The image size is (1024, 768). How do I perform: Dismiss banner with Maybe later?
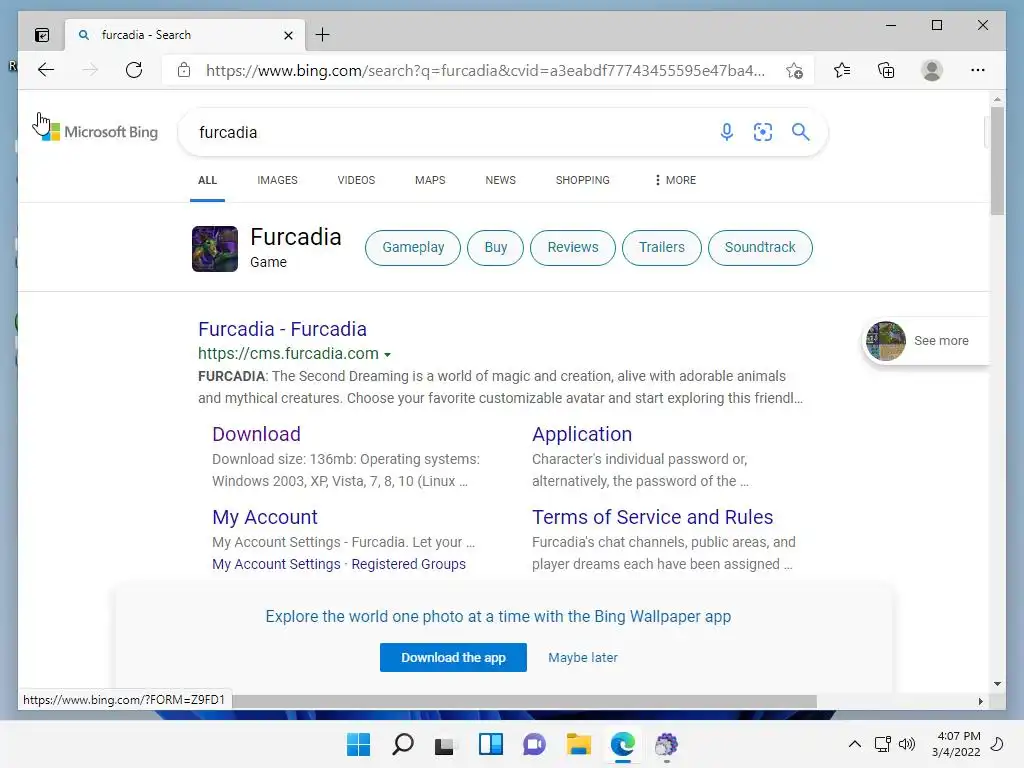583,658
